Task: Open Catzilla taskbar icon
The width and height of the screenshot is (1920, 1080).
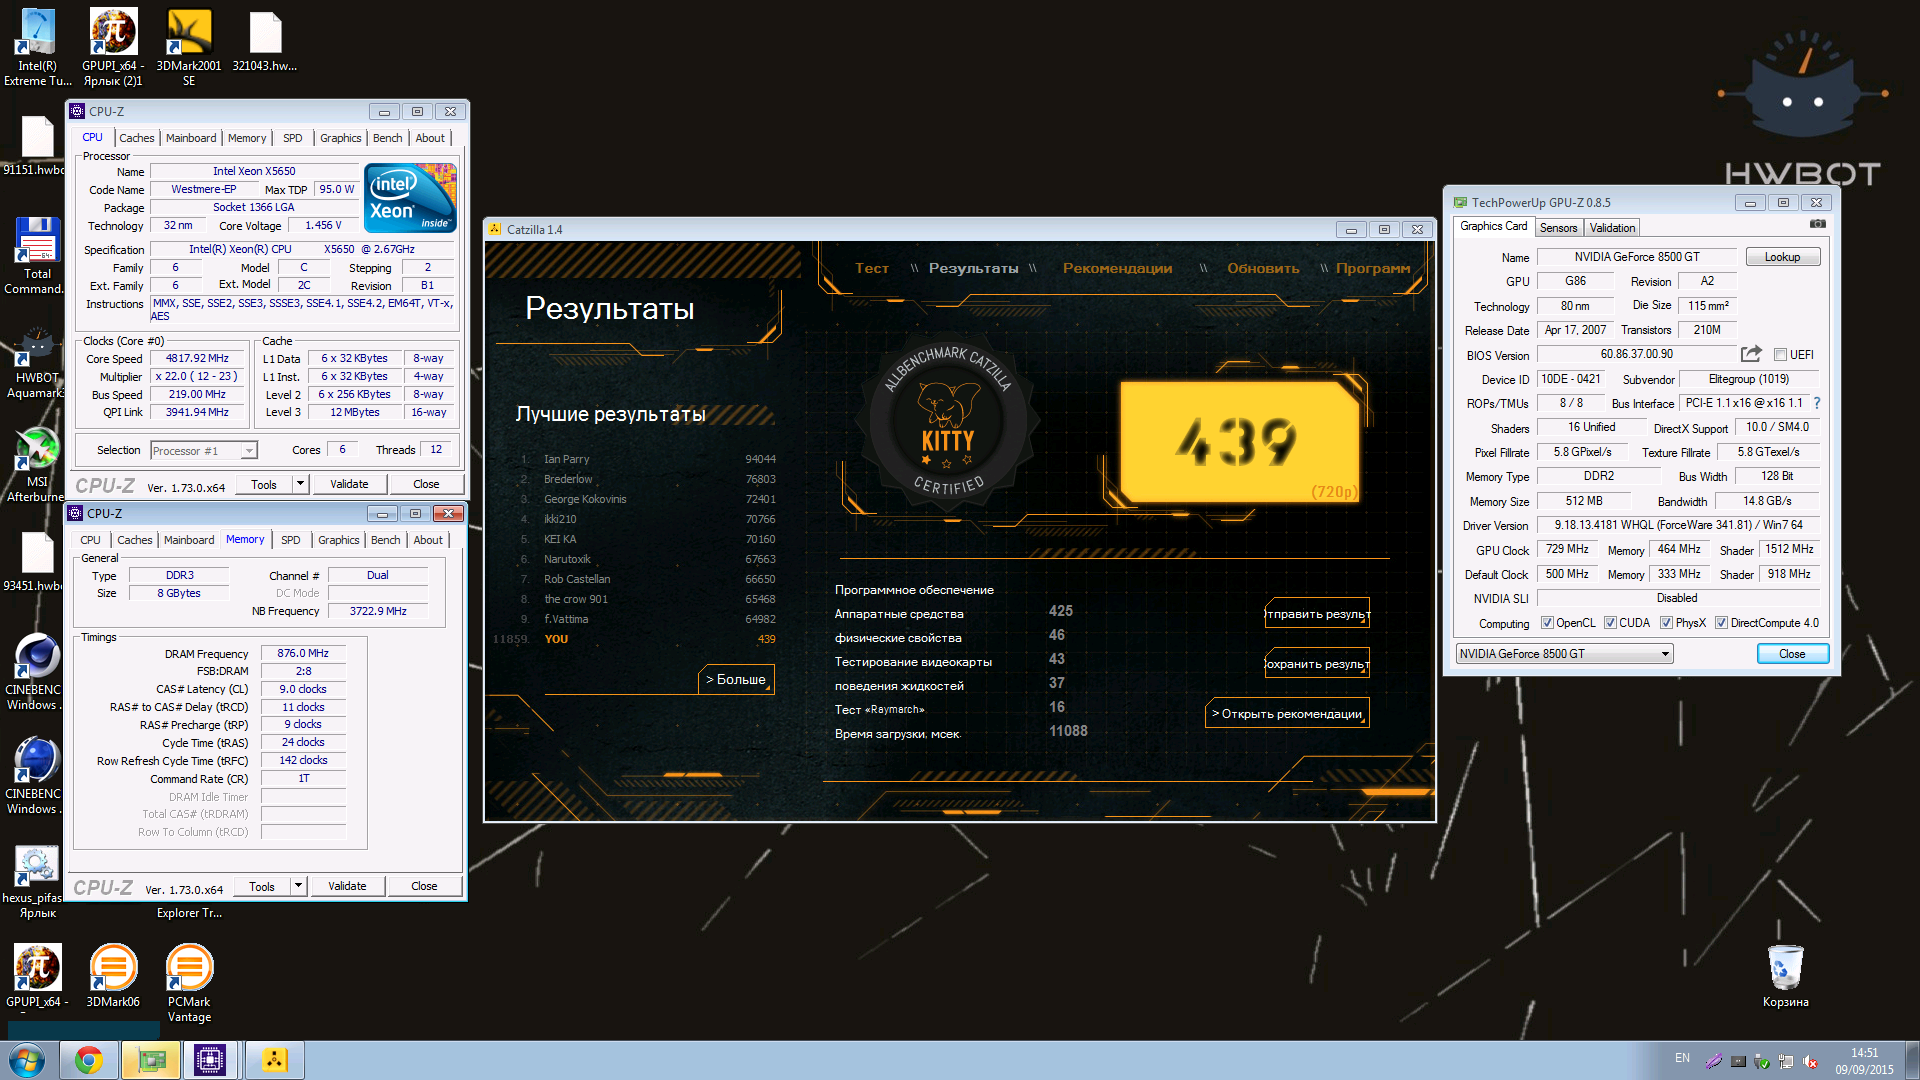Action: [x=274, y=1060]
